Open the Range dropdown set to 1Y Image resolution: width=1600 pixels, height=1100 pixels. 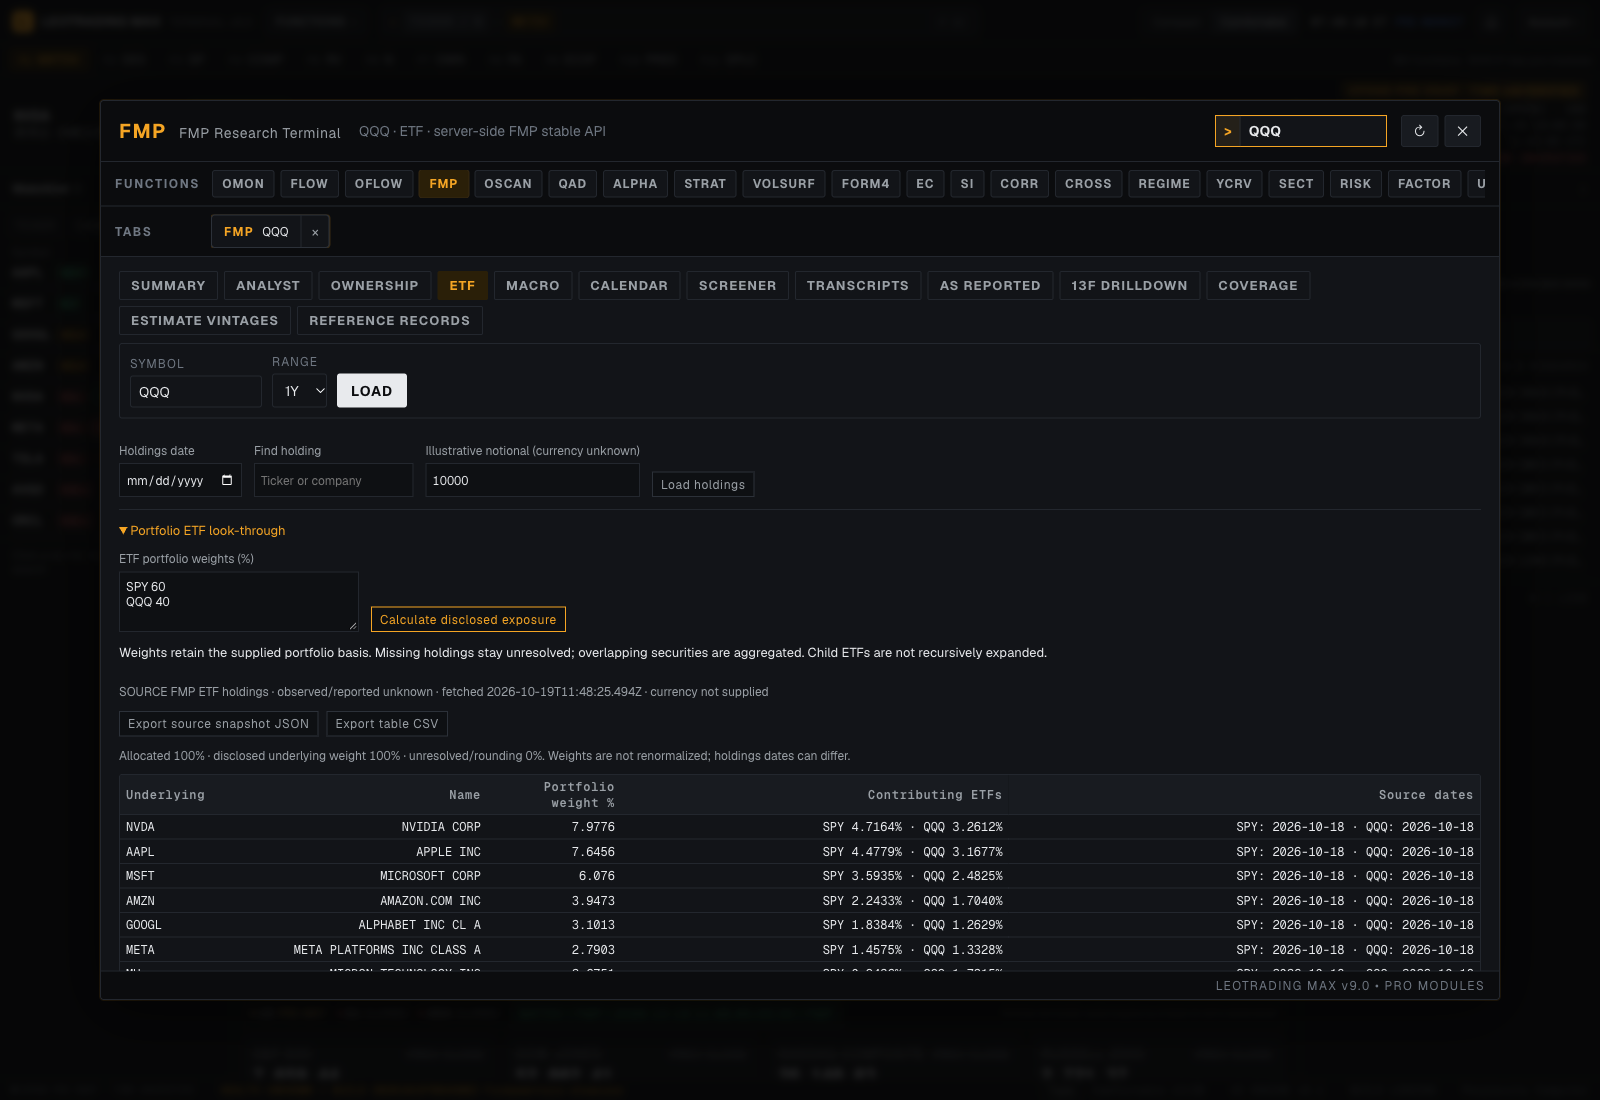pyautogui.click(x=300, y=391)
